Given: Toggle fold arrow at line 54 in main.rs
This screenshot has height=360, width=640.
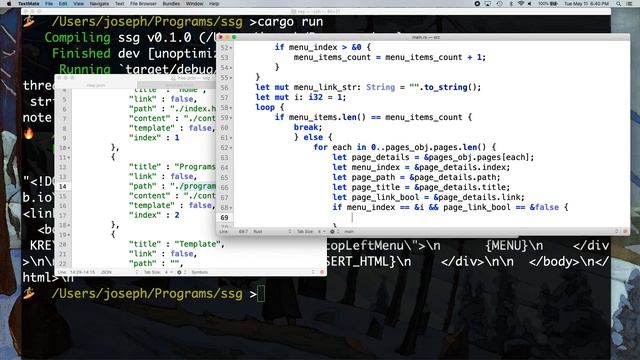Looking at the screenshot, I should tap(231, 68).
